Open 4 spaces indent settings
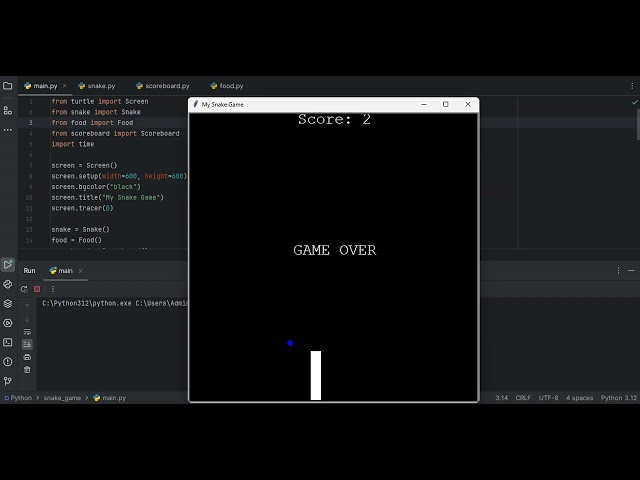The width and height of the screenshot is (640, 480). [579, 398]
